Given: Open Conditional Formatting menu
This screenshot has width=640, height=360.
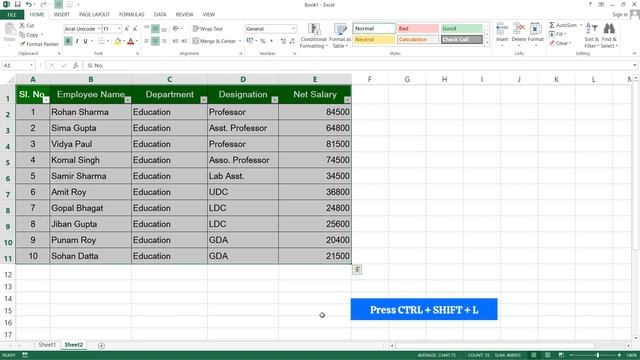Looking at the screenshot, I should tap(313, 36).
